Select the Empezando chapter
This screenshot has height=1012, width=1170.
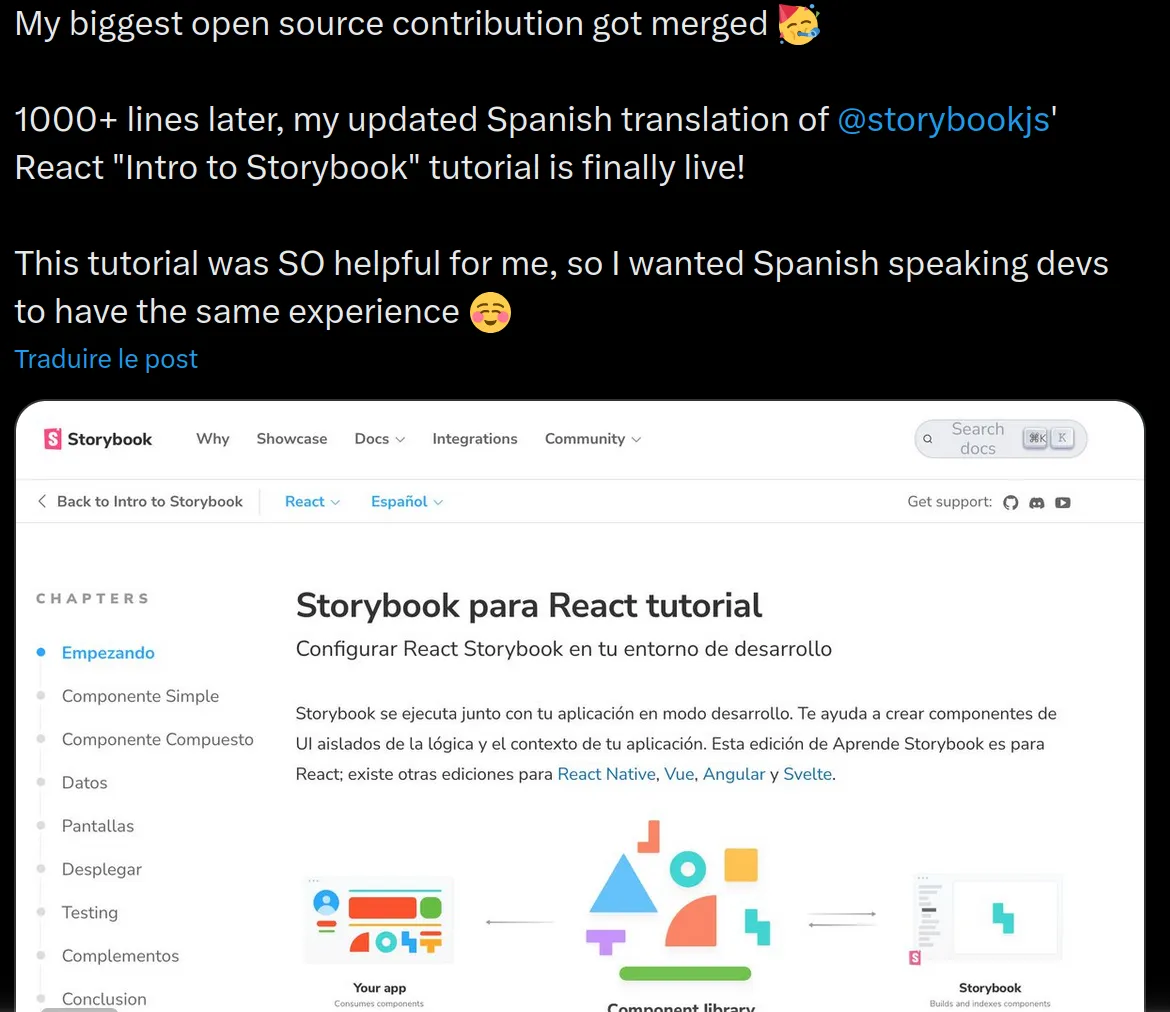click(108, 653)
